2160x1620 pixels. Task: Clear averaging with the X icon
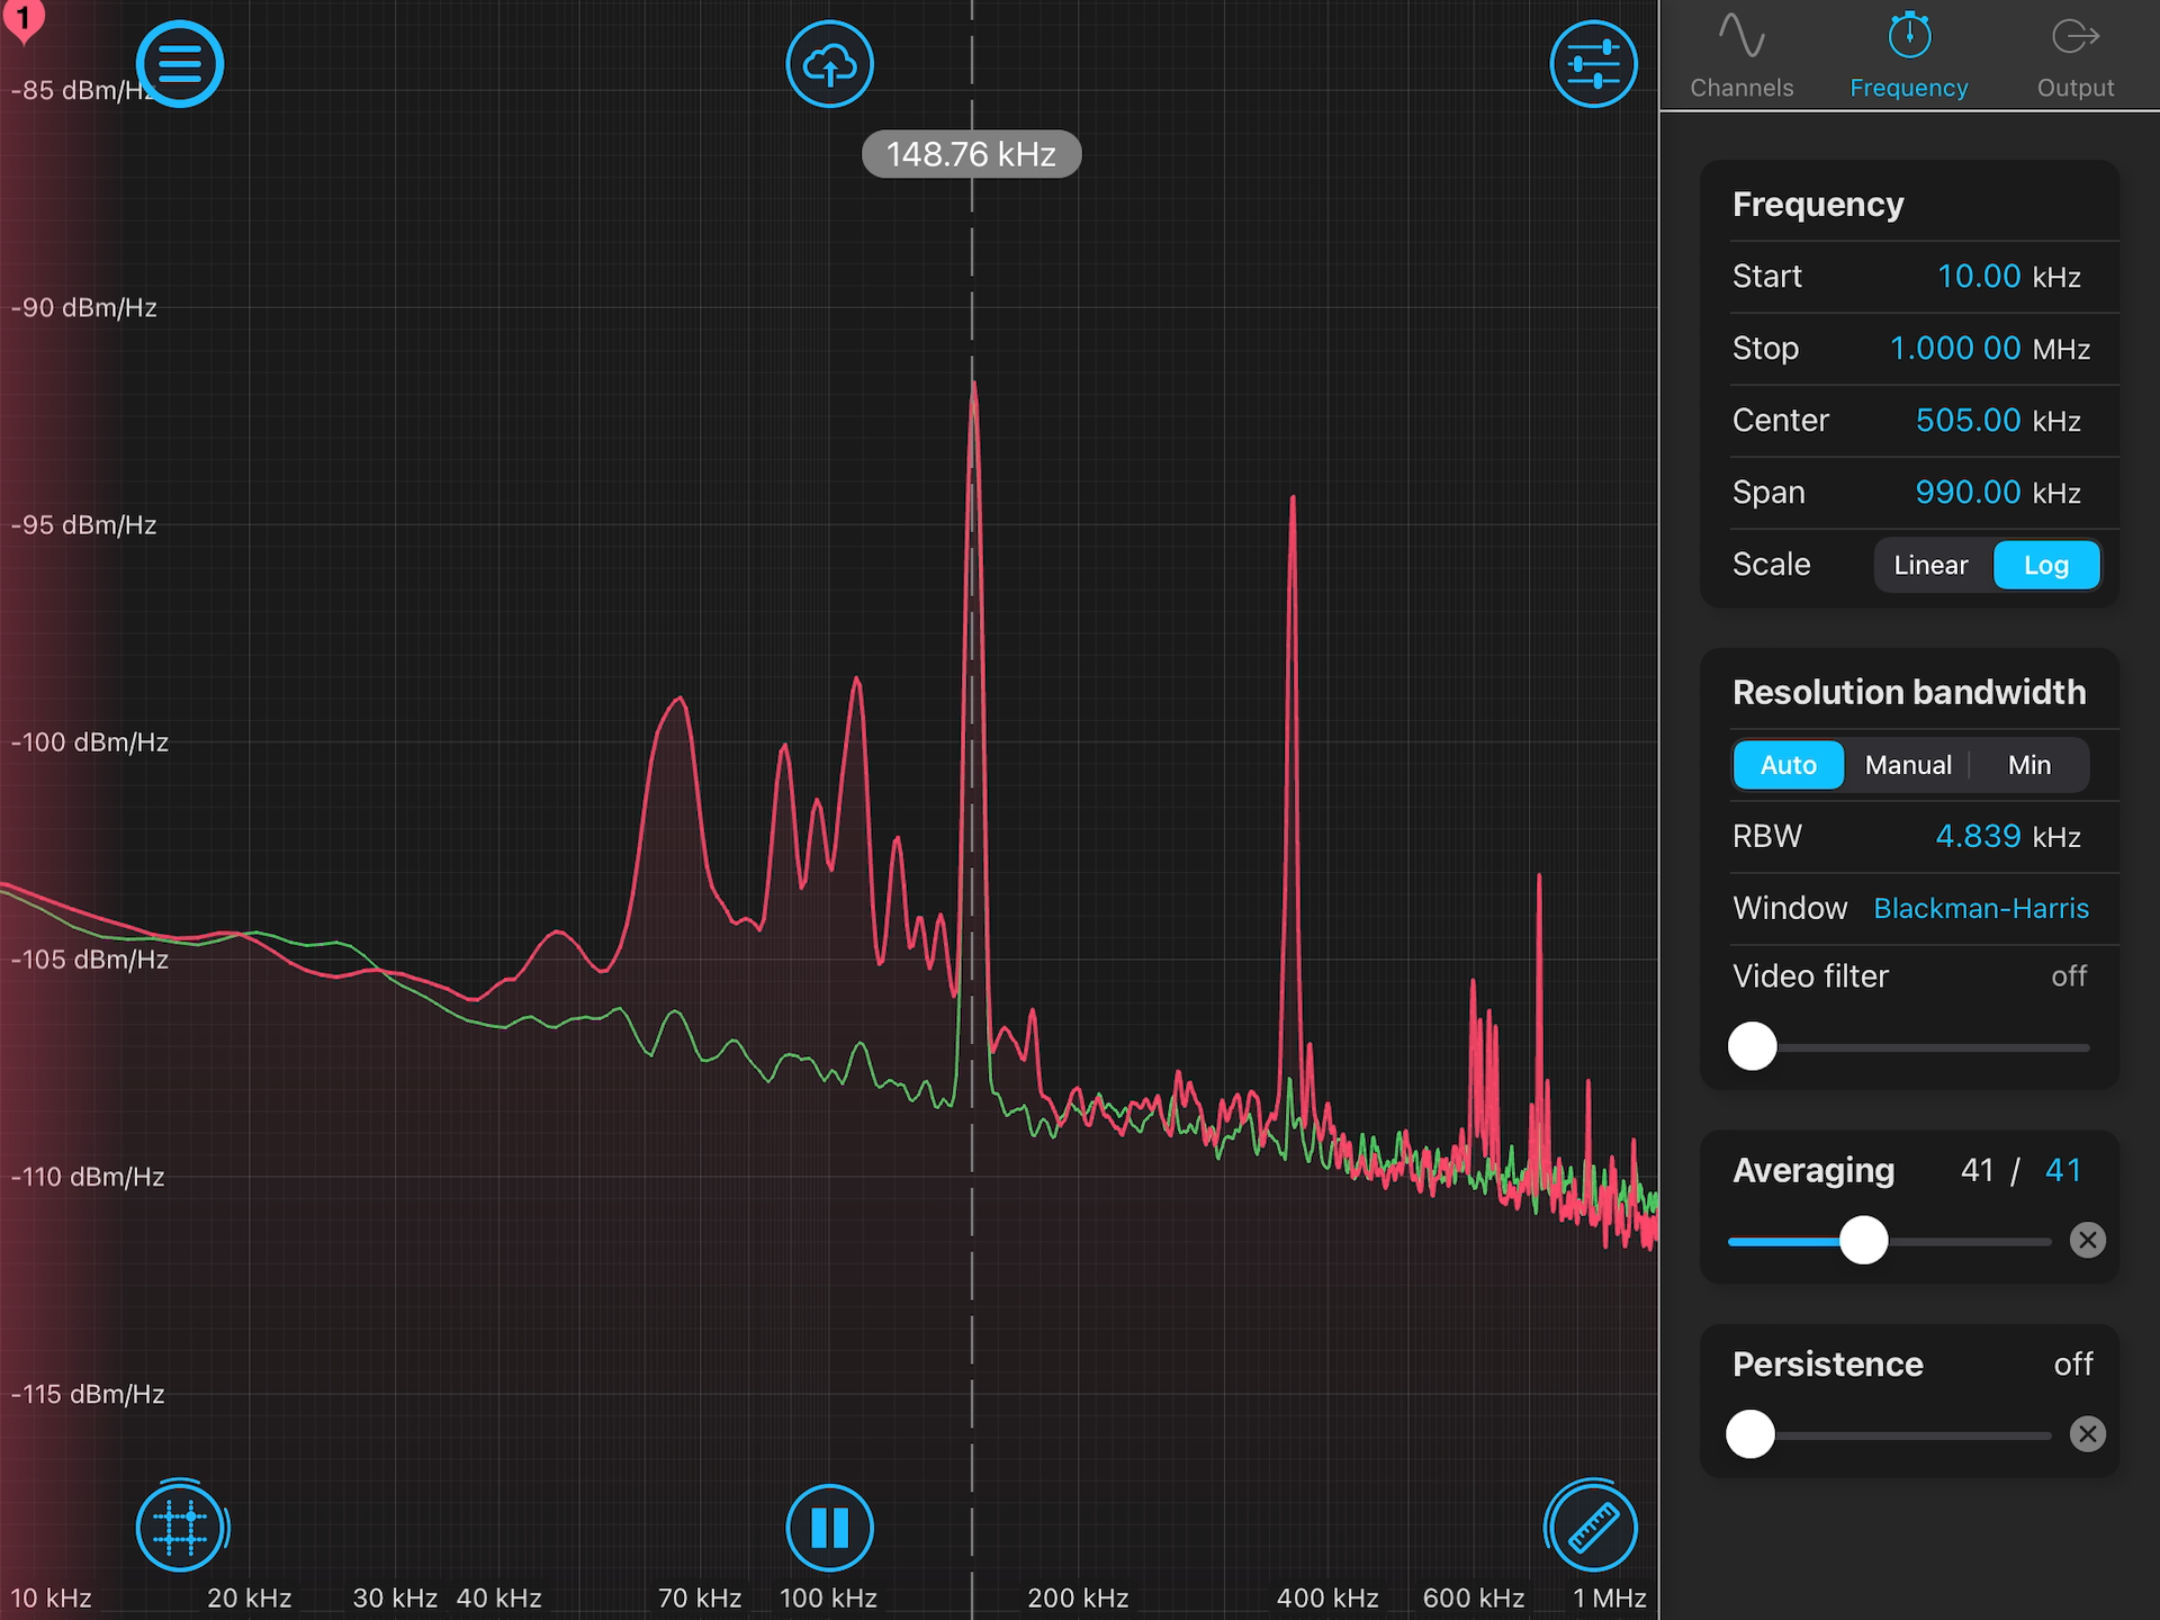click(x=2087, y=1241)
